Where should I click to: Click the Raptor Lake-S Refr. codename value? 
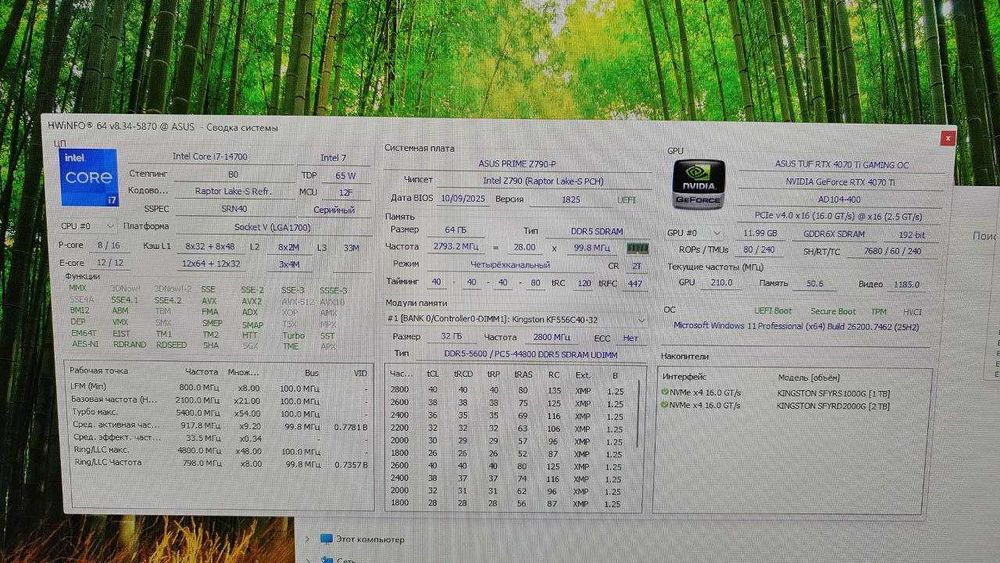(x=233, y=191)
